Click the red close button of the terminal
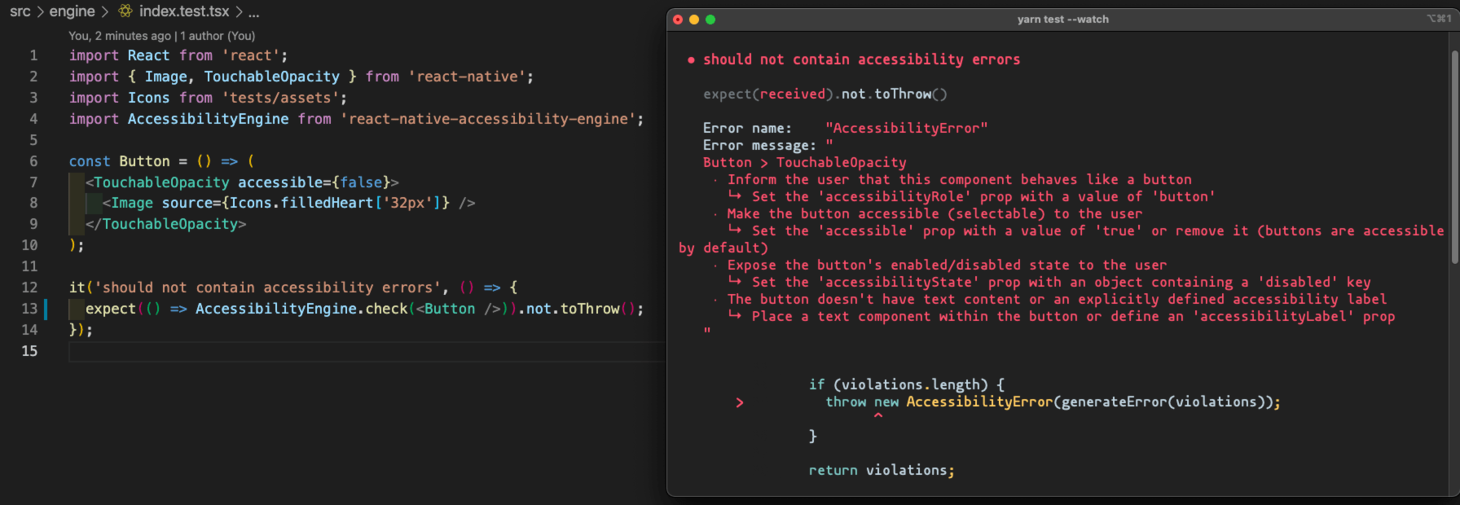The height and width of the screenshot is (505, 1460). (678, 19)
